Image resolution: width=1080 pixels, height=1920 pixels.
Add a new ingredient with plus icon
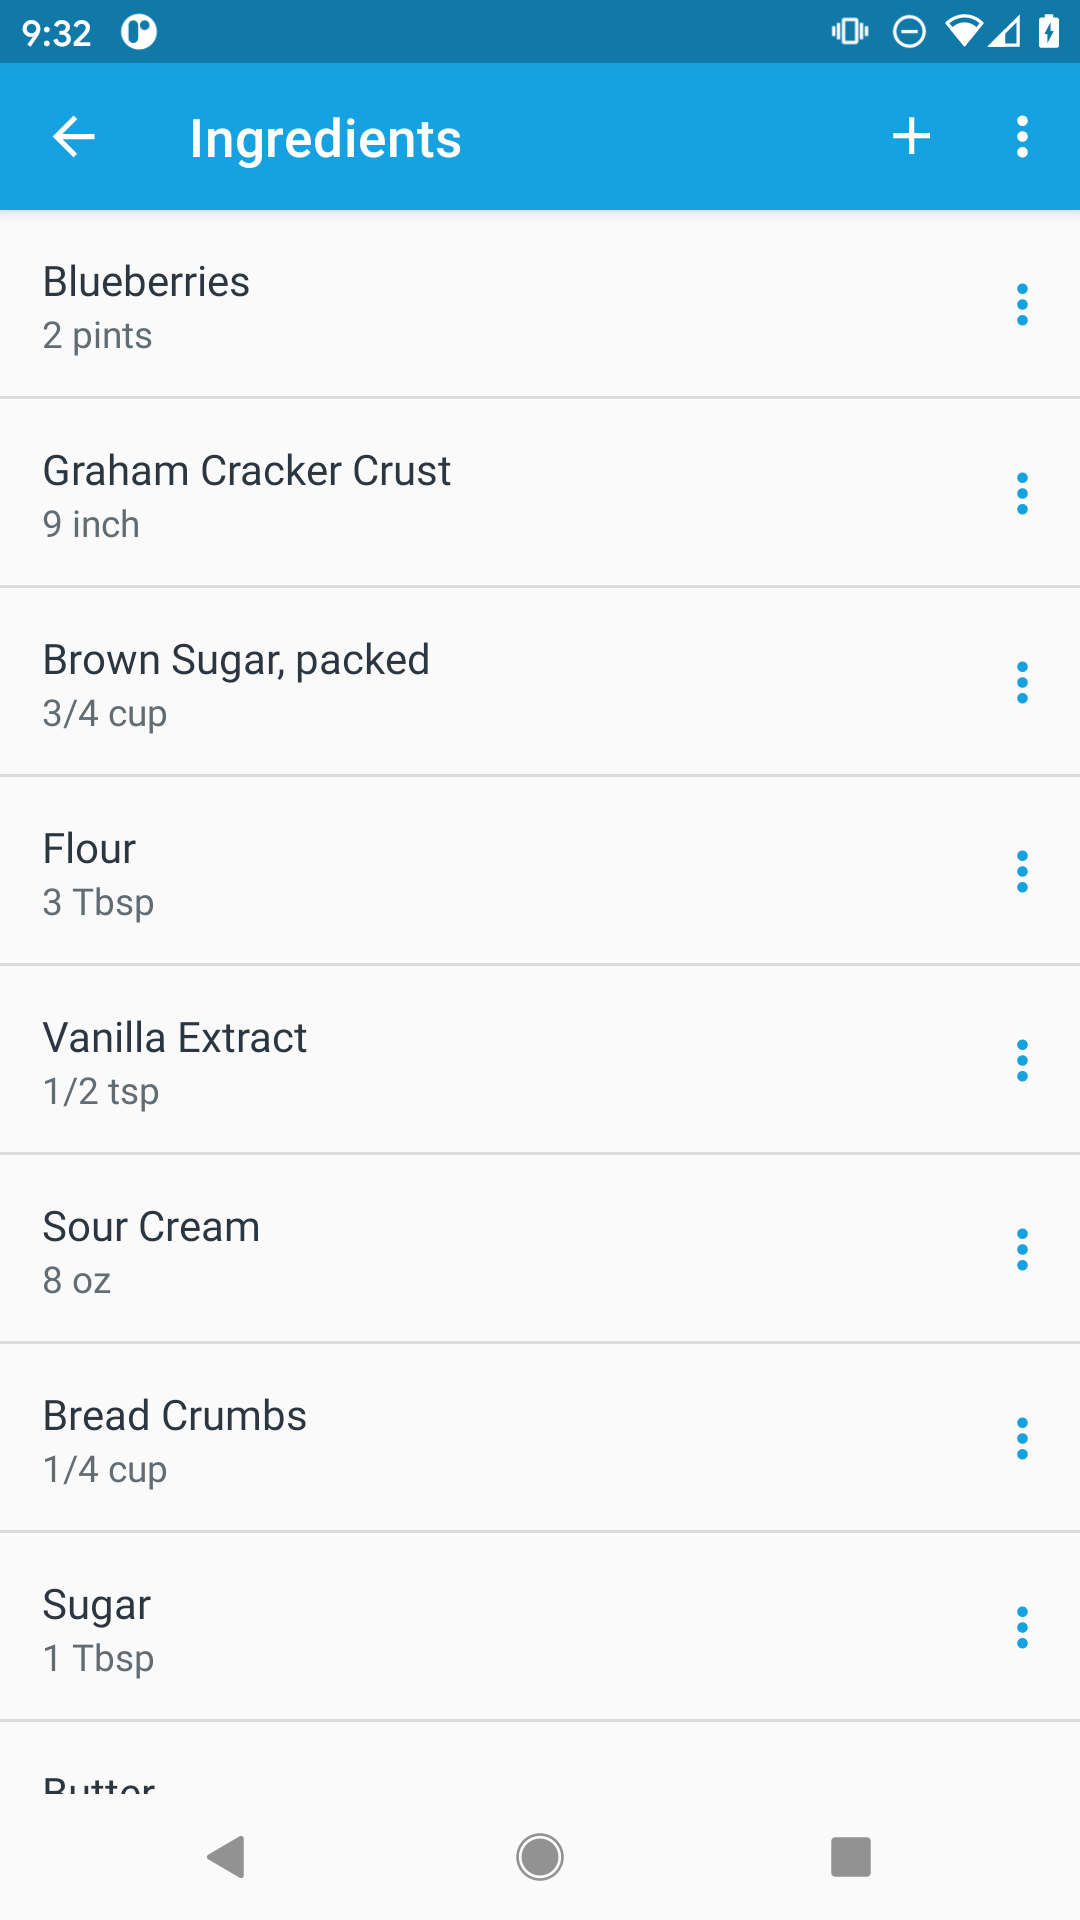[x=911, y=137]
